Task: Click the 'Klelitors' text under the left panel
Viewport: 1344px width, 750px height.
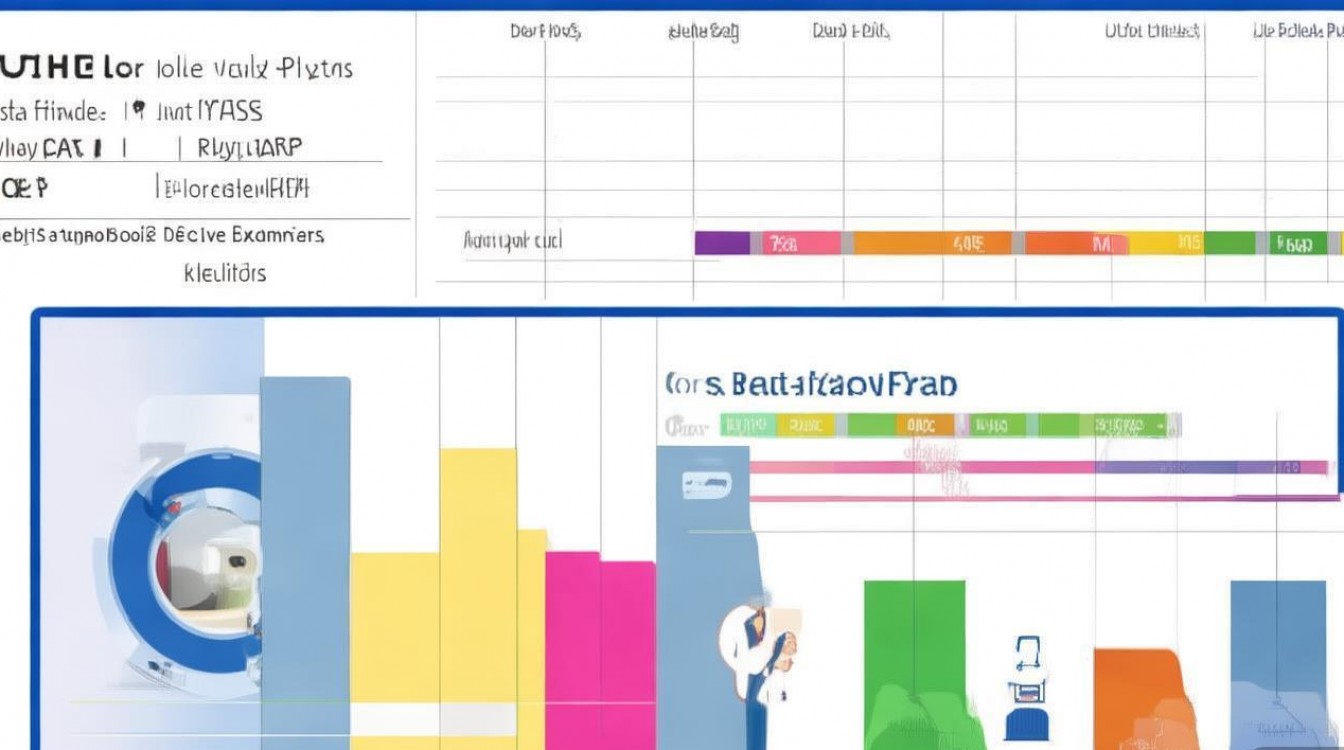Action: pyautogui.click(x=225, y=273)
